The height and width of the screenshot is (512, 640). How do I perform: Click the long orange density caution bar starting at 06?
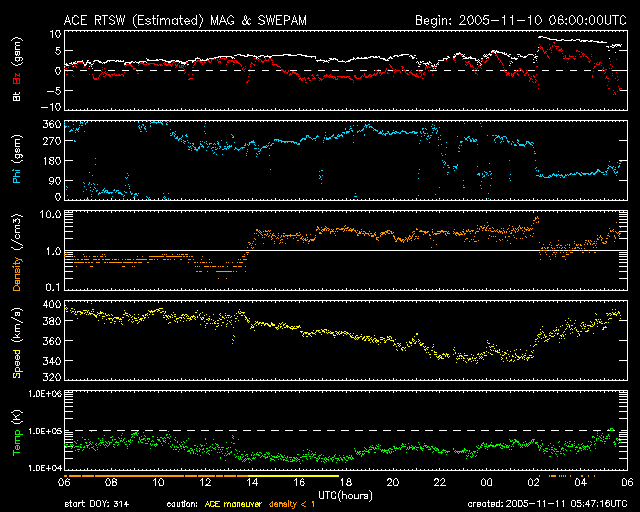[x=156, y=476]
